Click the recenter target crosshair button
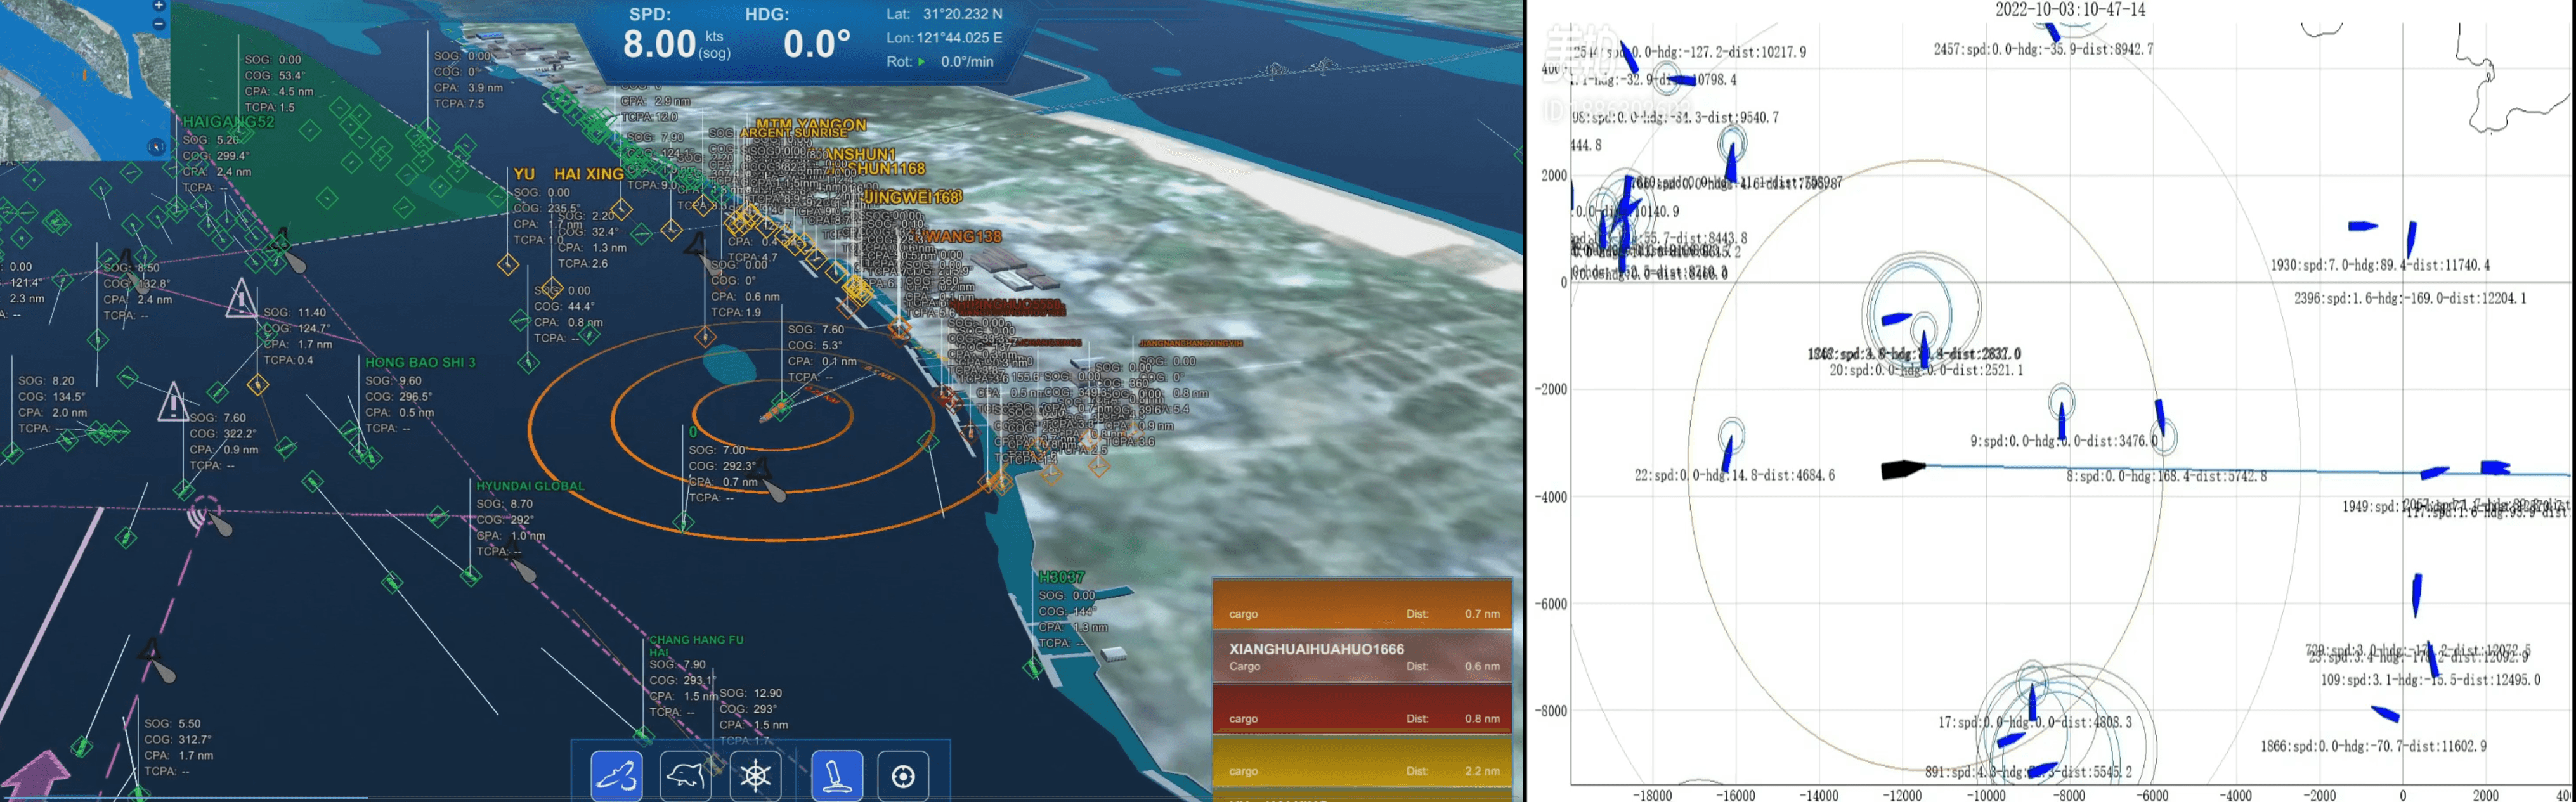This screenshot has width=2576, height=802. tap(903, 775)
